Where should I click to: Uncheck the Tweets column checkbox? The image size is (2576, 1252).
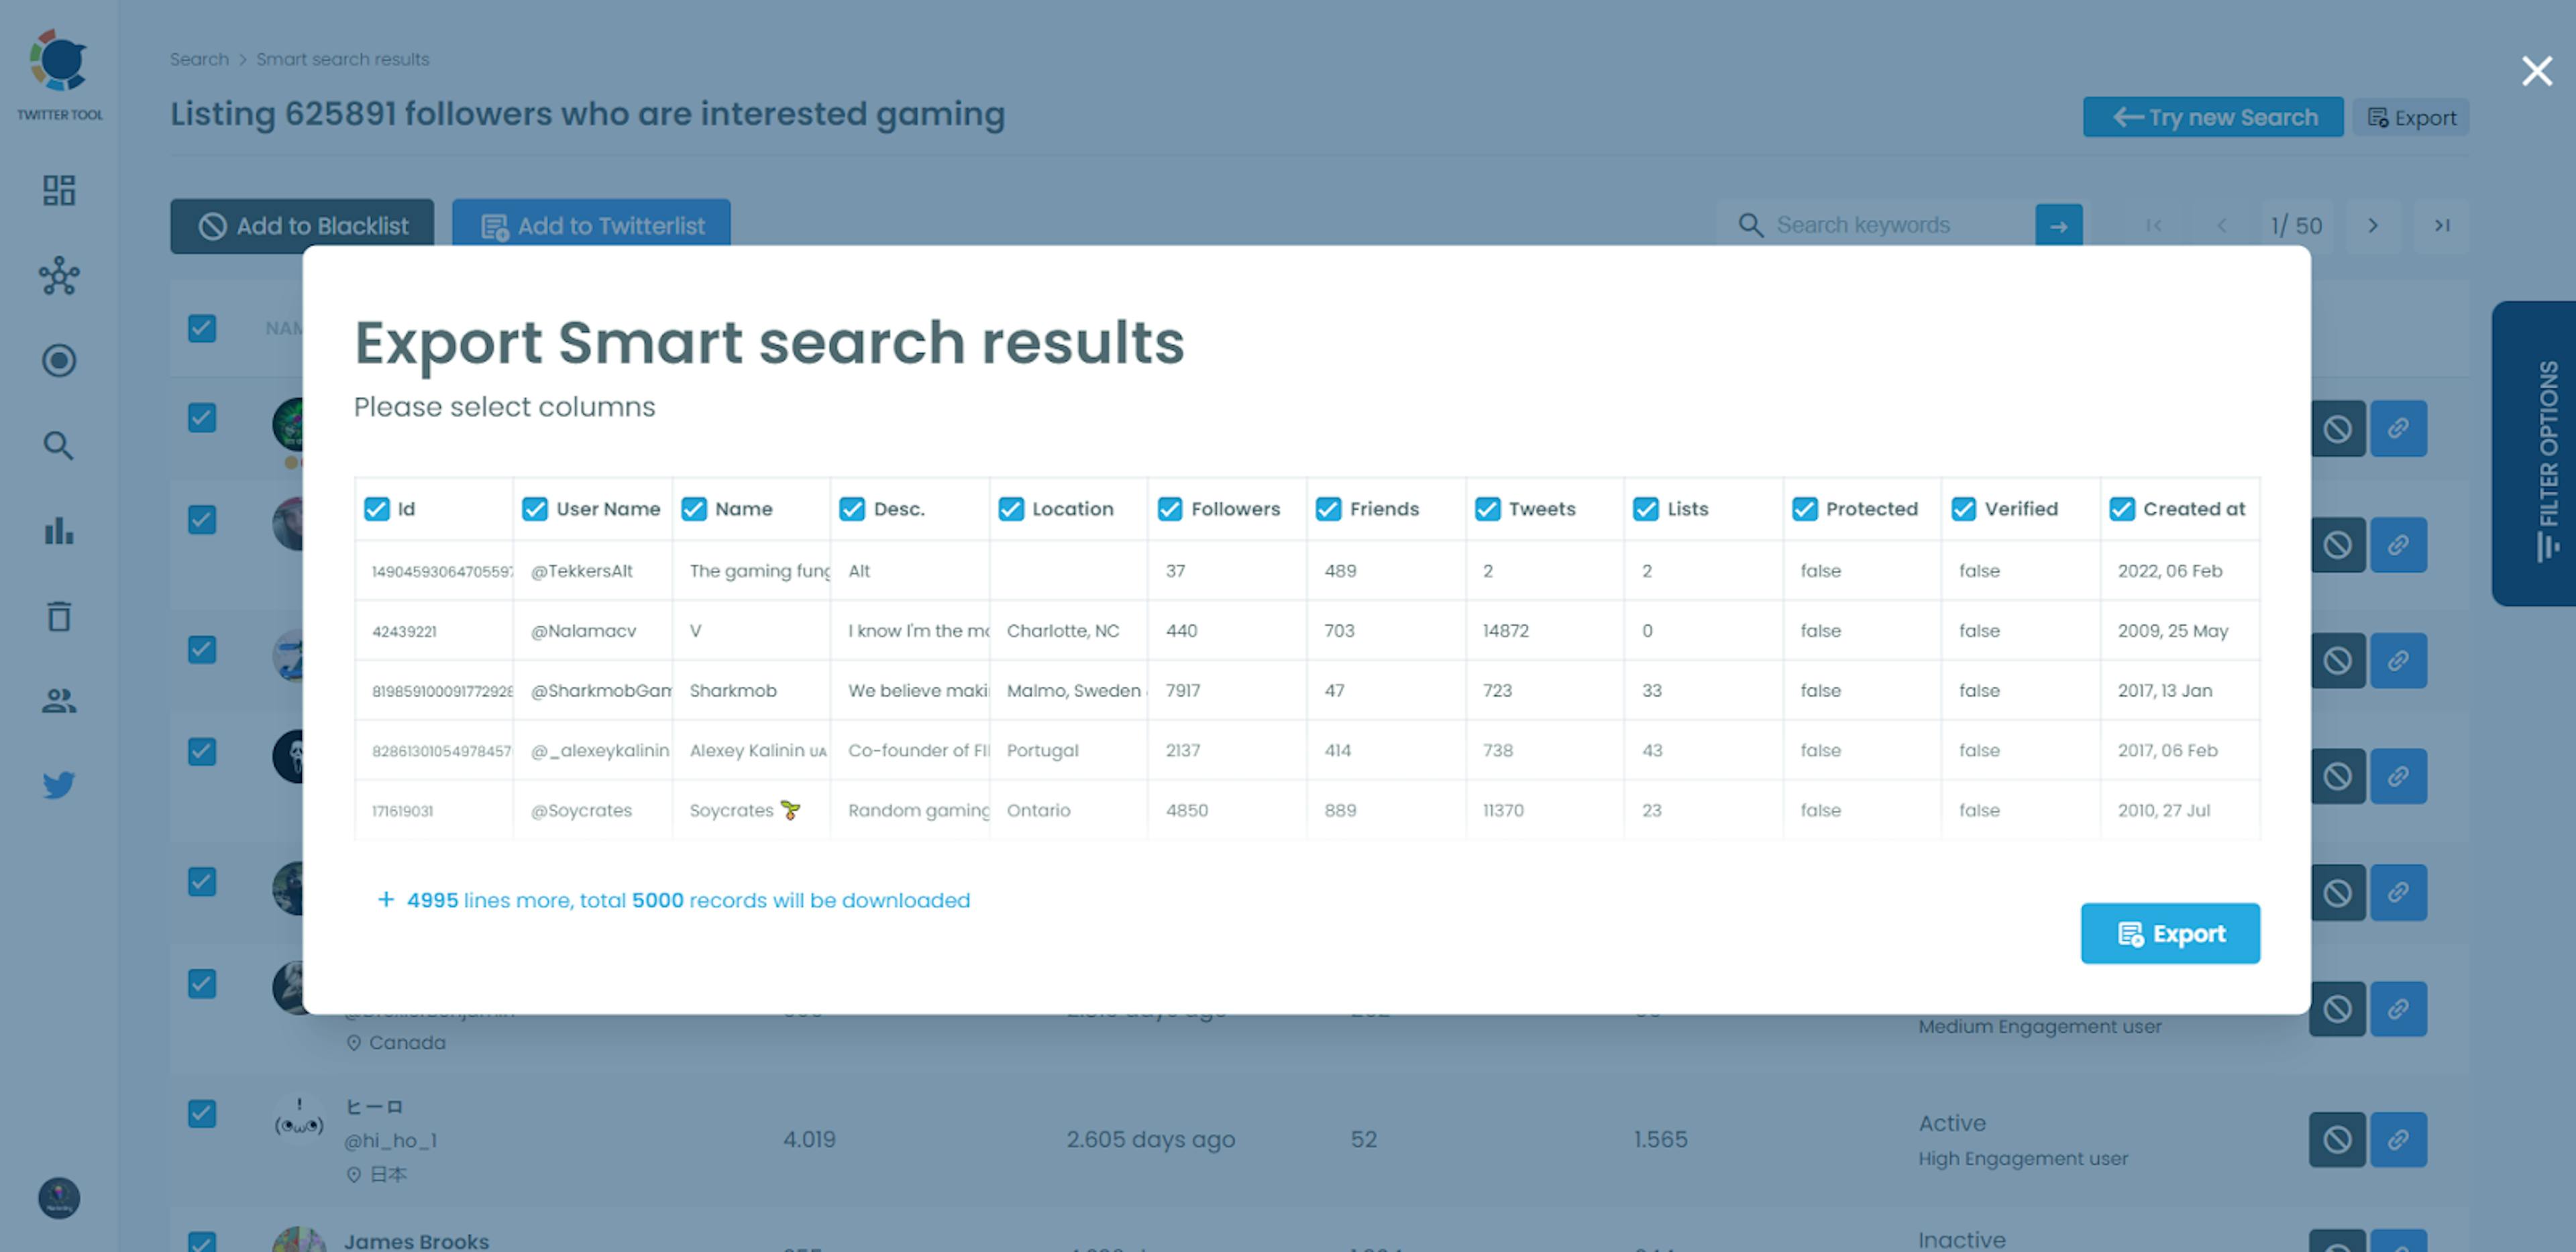tap(1487, 509)
